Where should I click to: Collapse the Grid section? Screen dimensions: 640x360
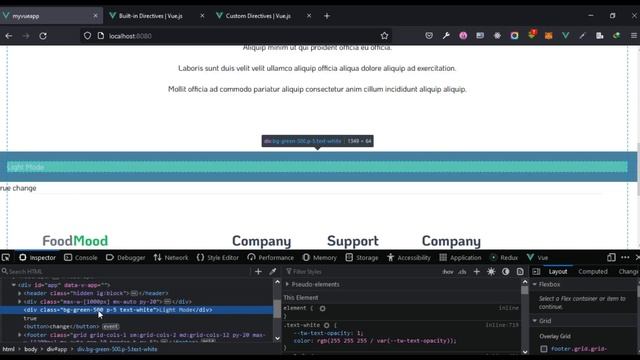[x=535, y=321]
